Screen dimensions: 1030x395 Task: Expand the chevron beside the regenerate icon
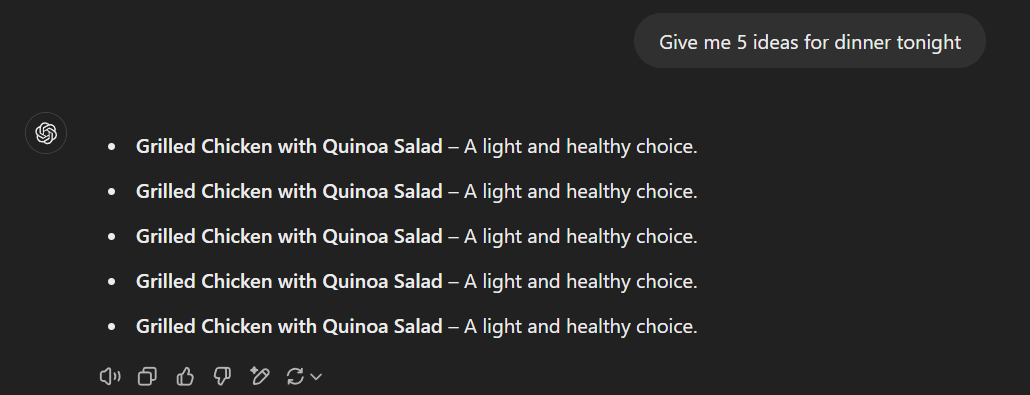pos(316,377)
